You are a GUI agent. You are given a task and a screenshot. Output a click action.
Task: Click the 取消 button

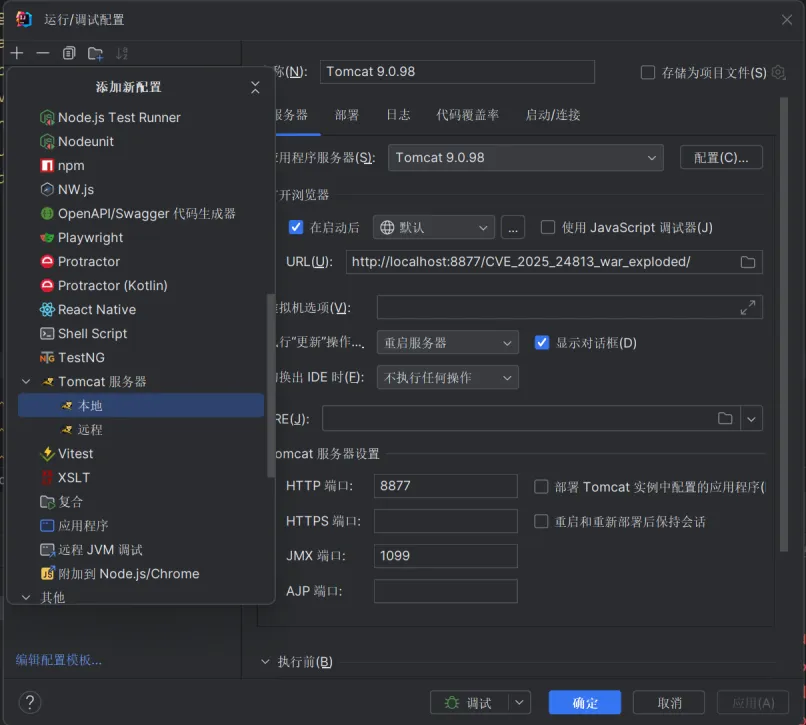669,702
